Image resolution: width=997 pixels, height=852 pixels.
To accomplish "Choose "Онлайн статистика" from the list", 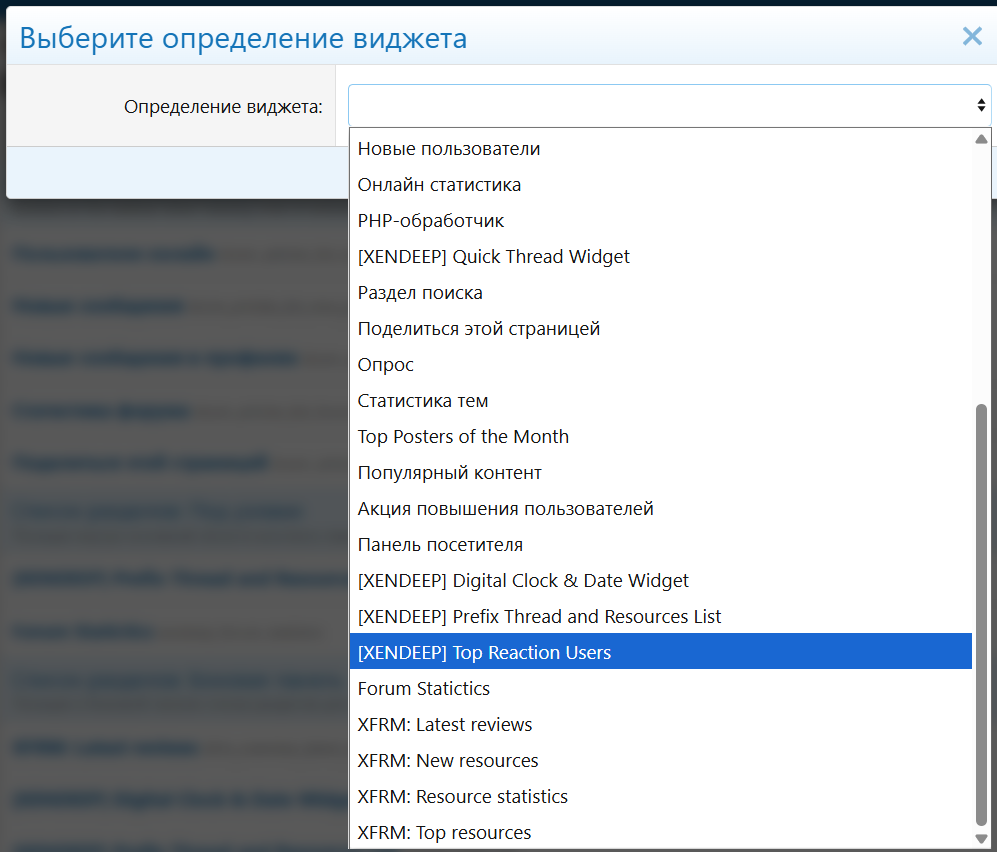I will pos(439,185).
